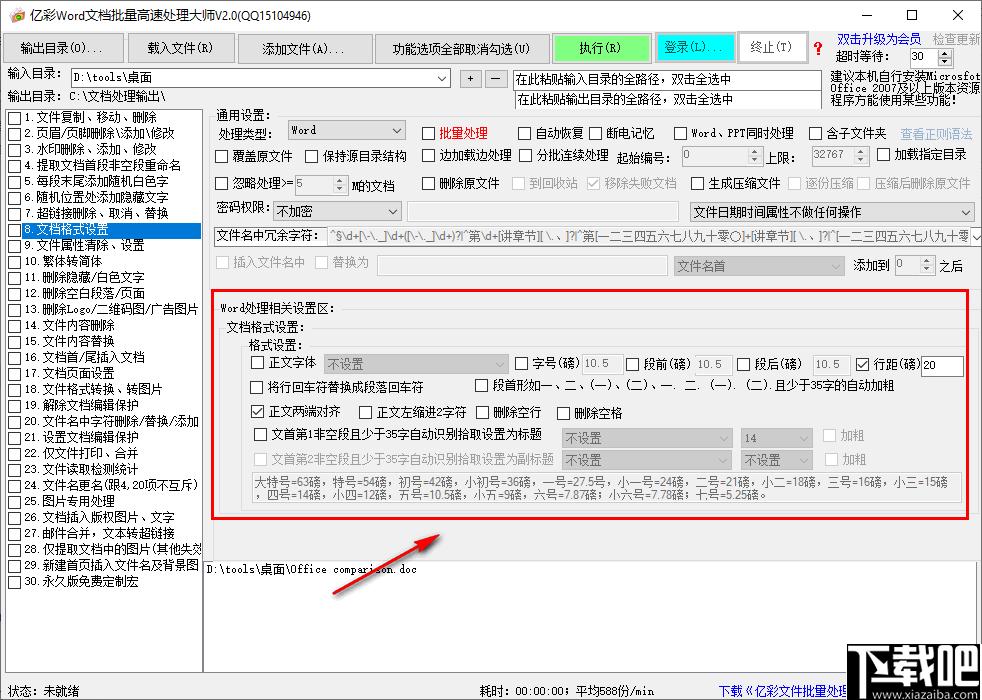The image size is (982, 700).
Task: Check the 删除原文件 option
Action: coord(428,183)
